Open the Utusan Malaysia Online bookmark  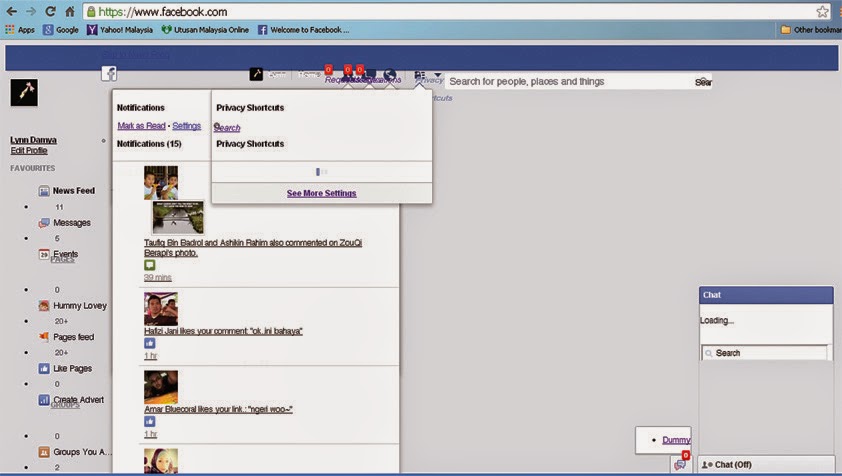pyautogui.click(x=205, y=30)
